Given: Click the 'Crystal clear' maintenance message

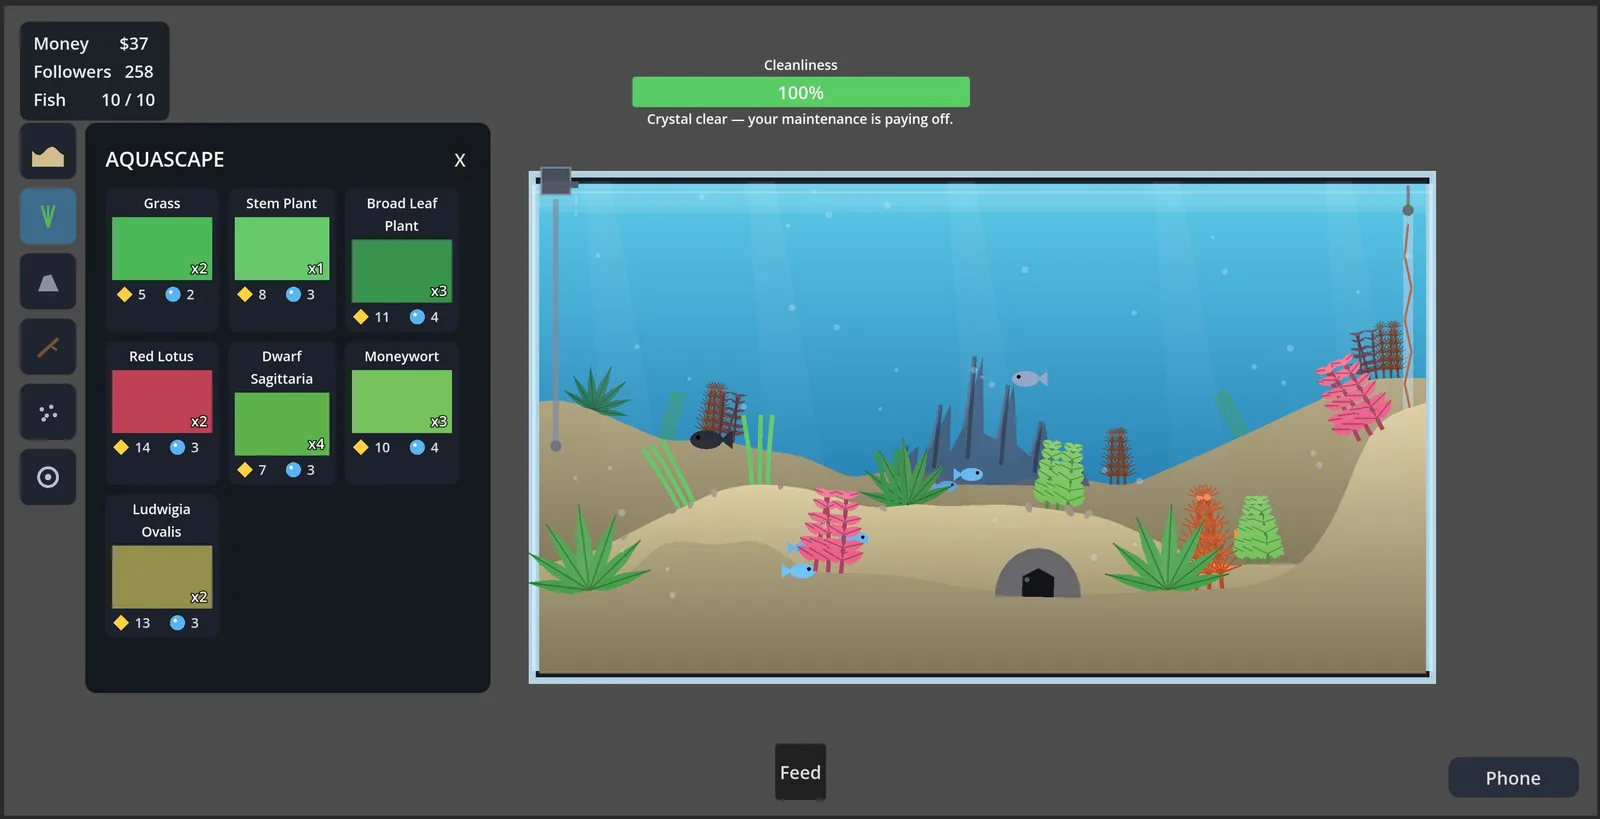Looking at the screenshot, I should pos(800,119).
